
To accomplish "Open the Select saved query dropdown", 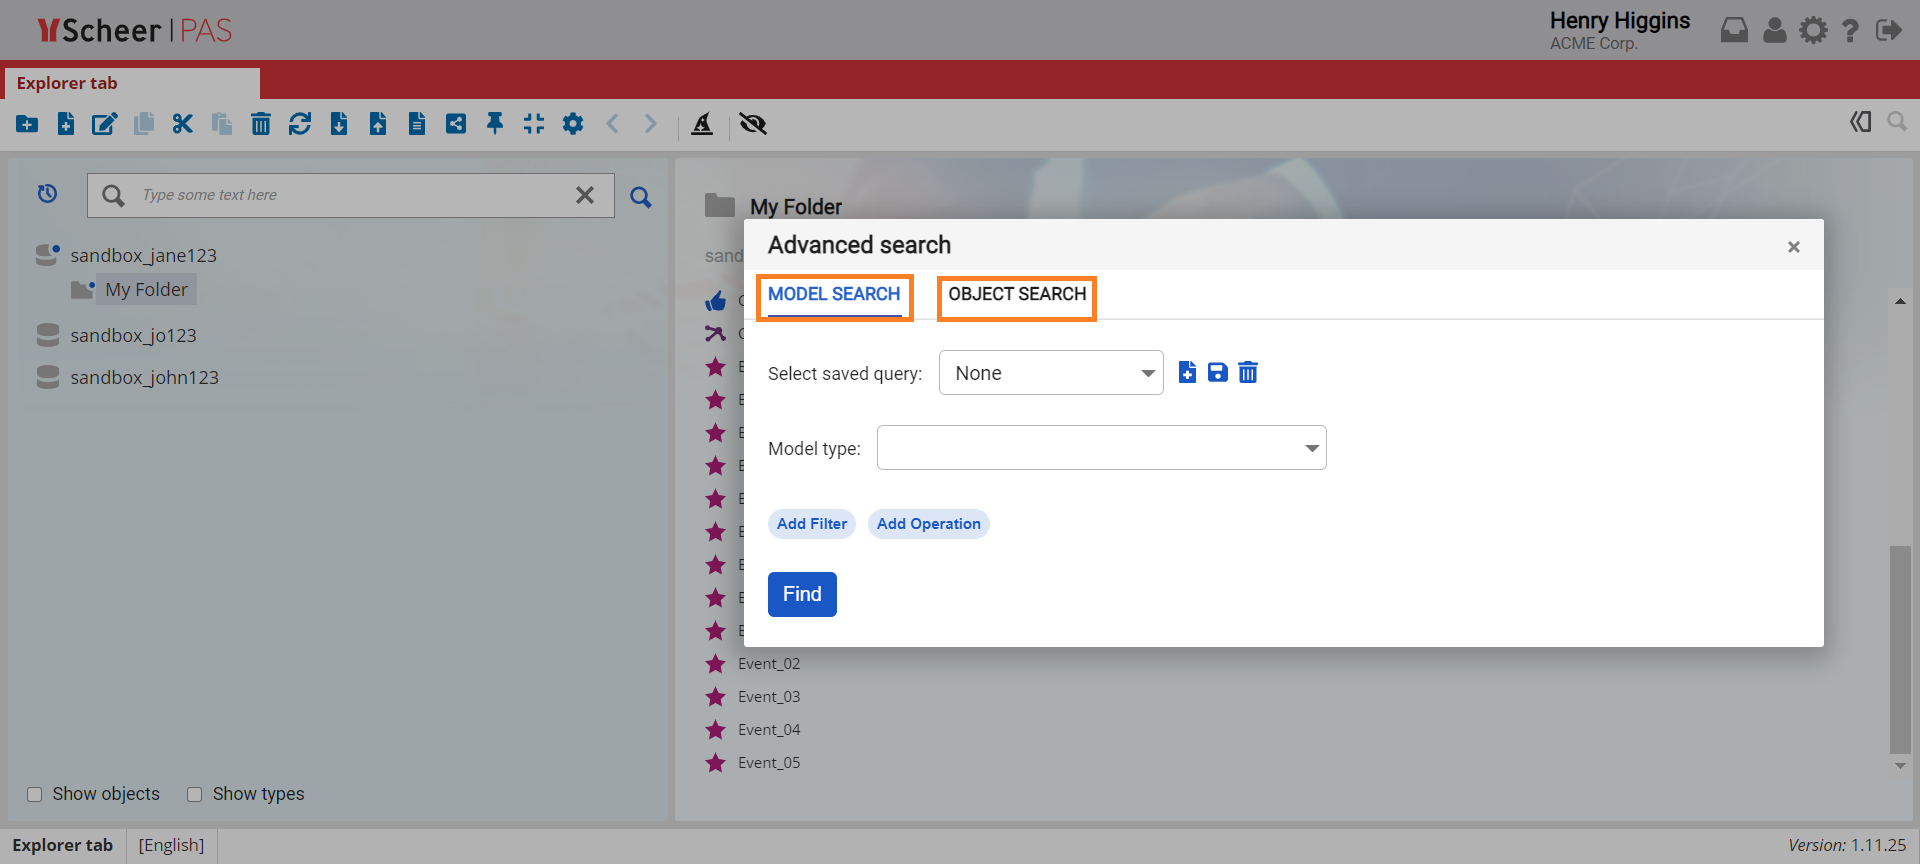I will [x=1051, y=373].
